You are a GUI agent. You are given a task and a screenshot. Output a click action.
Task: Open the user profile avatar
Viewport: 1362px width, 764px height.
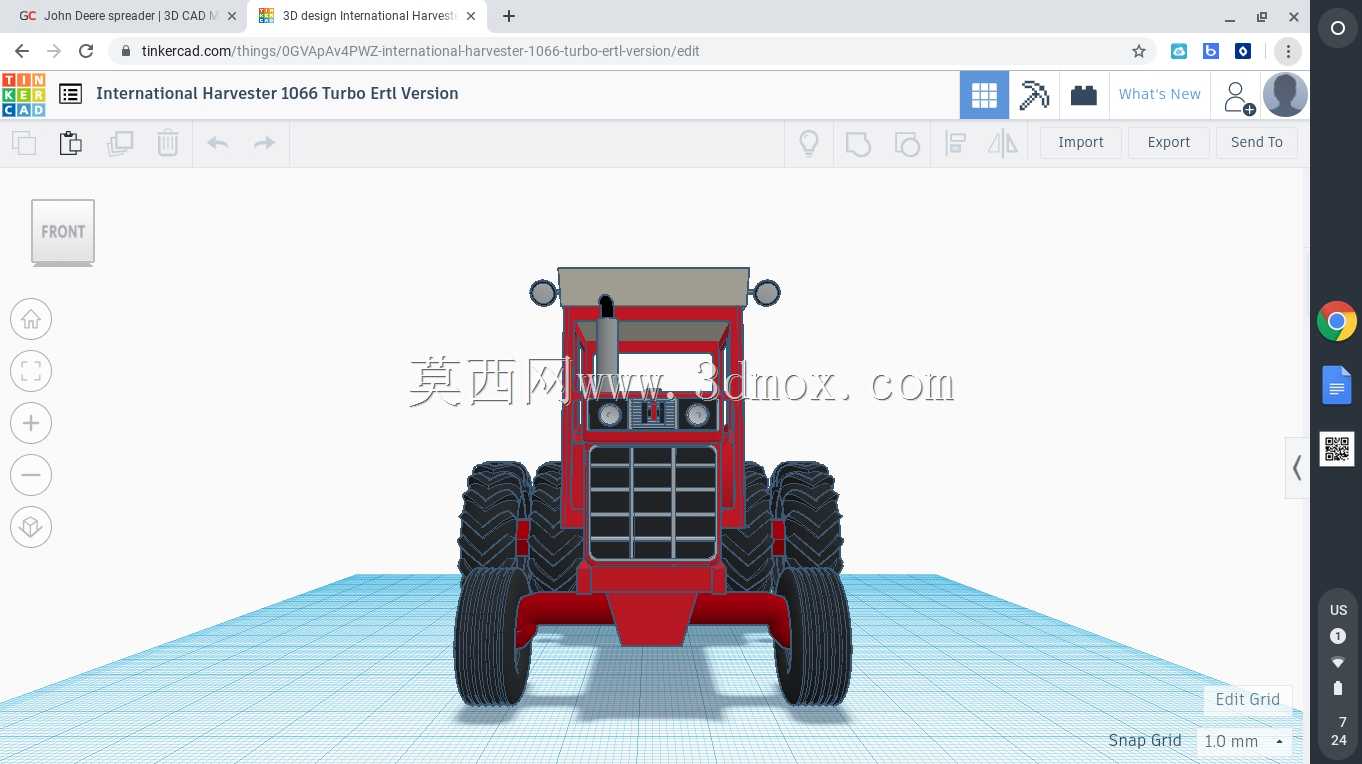[1285, 95]
